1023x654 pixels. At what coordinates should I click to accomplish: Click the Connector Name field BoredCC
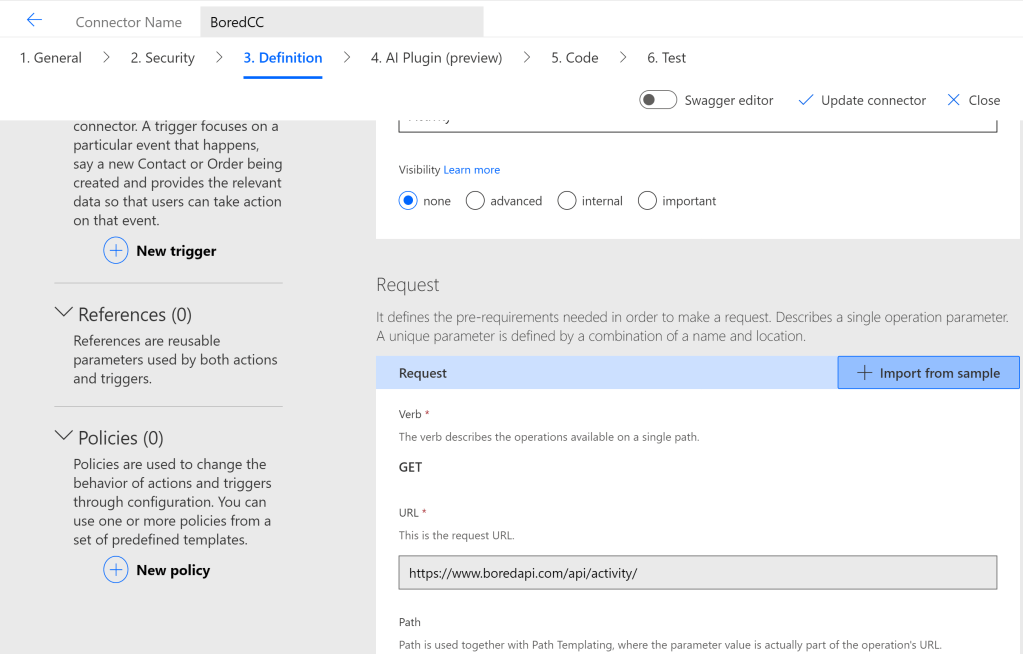click(x=340, y=22)
